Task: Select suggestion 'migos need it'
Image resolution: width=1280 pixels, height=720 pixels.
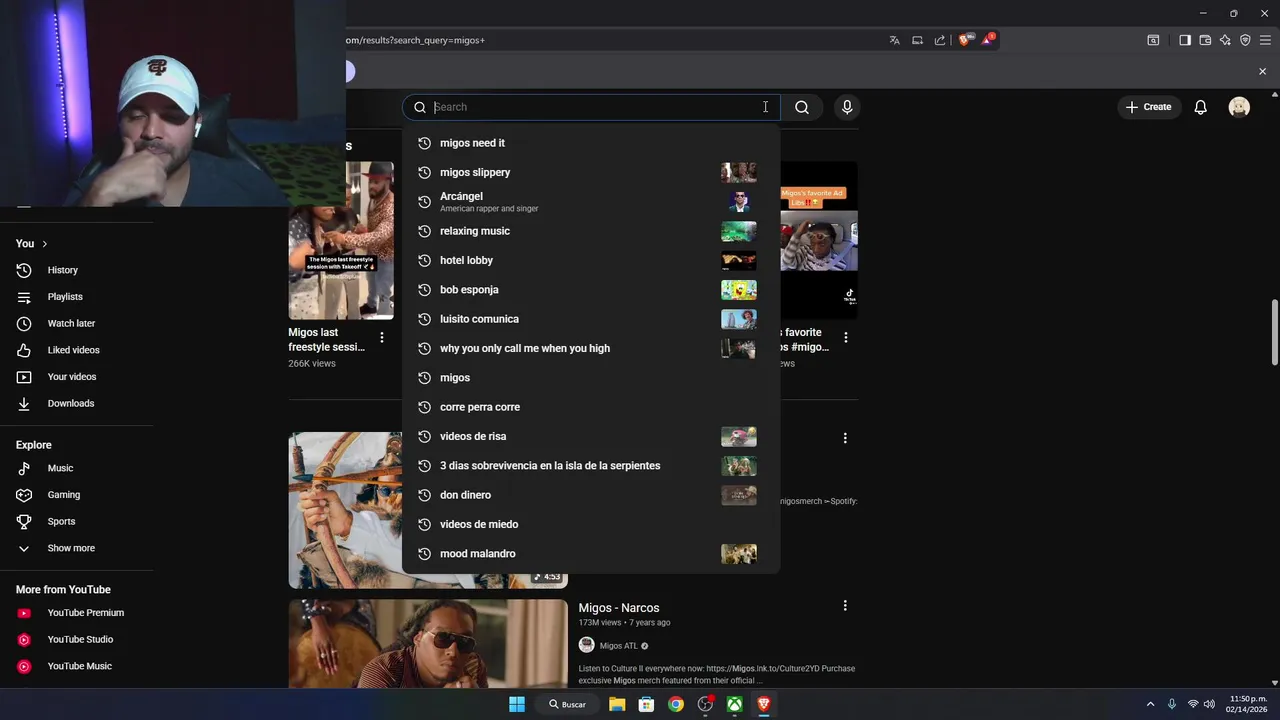Action: pyautogui.click(x=591, y=143)
